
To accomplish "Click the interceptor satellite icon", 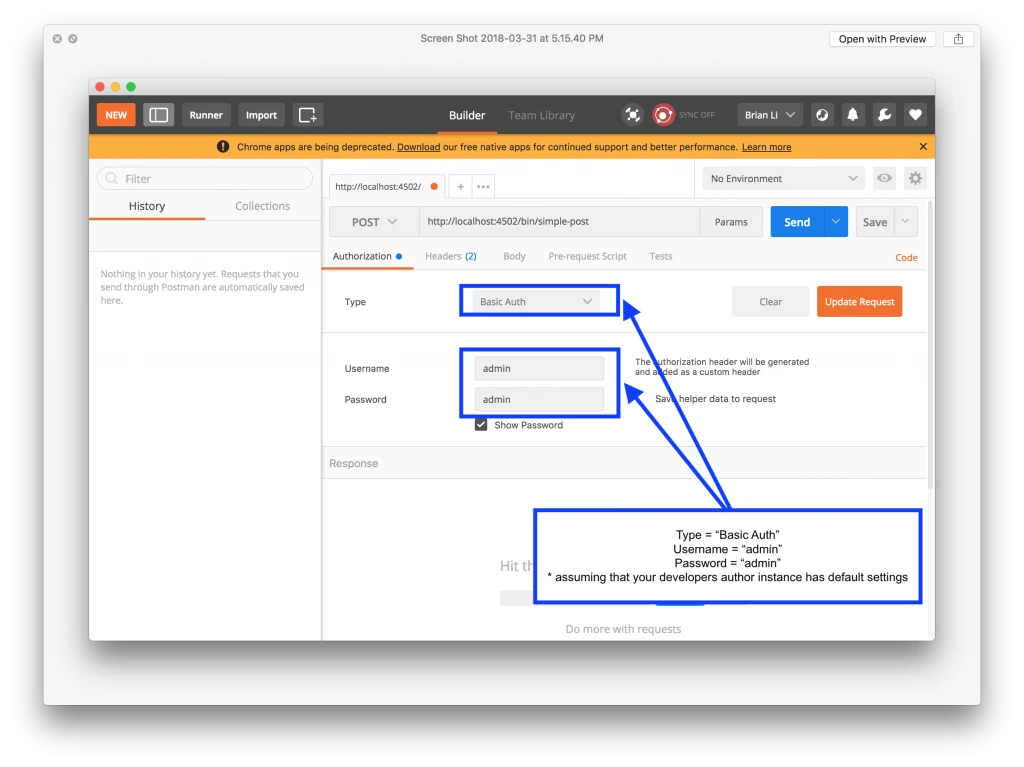I will (x=632, y=115).
